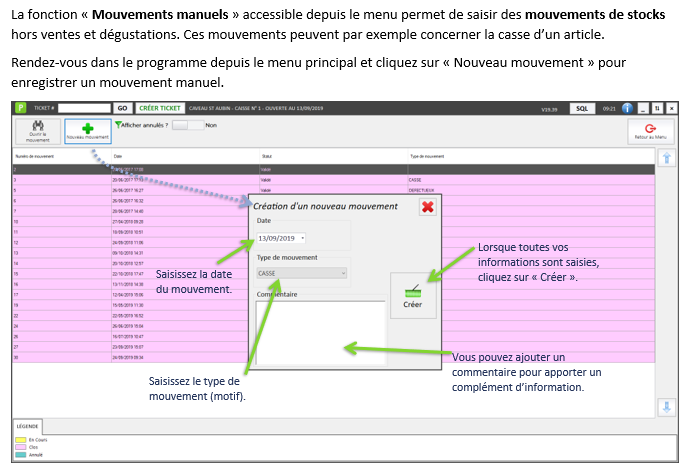
Task: Select the LÉGENDE tab
Action: [28, 426]
